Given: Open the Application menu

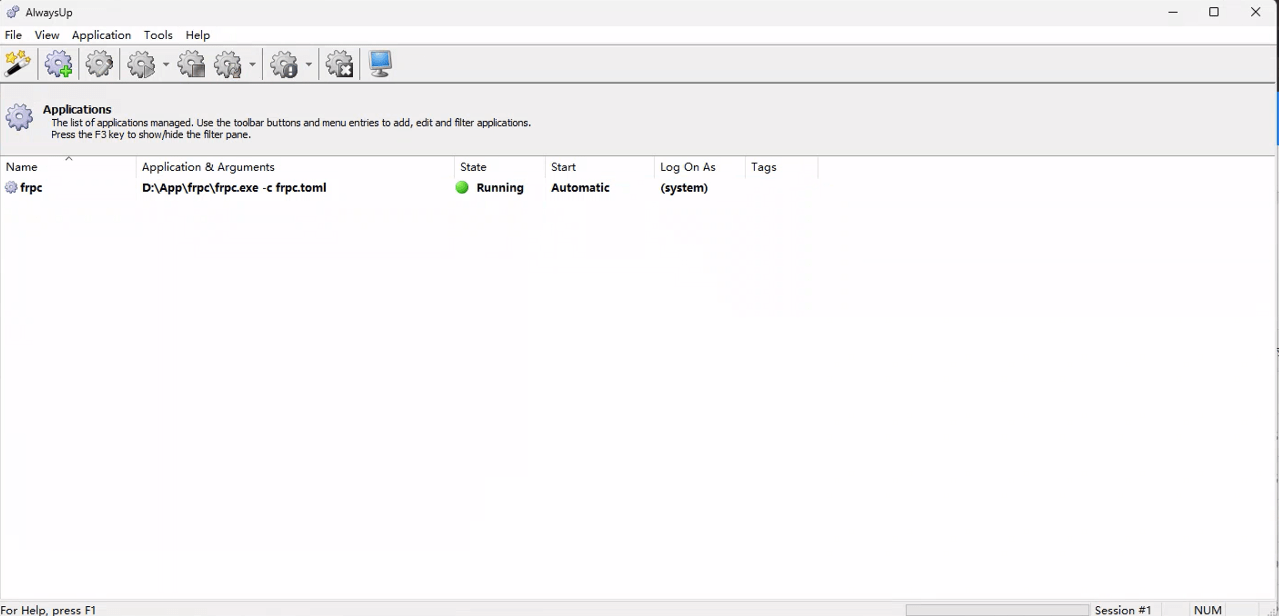Looking at the screenshot, I should [x=101, y=35].
